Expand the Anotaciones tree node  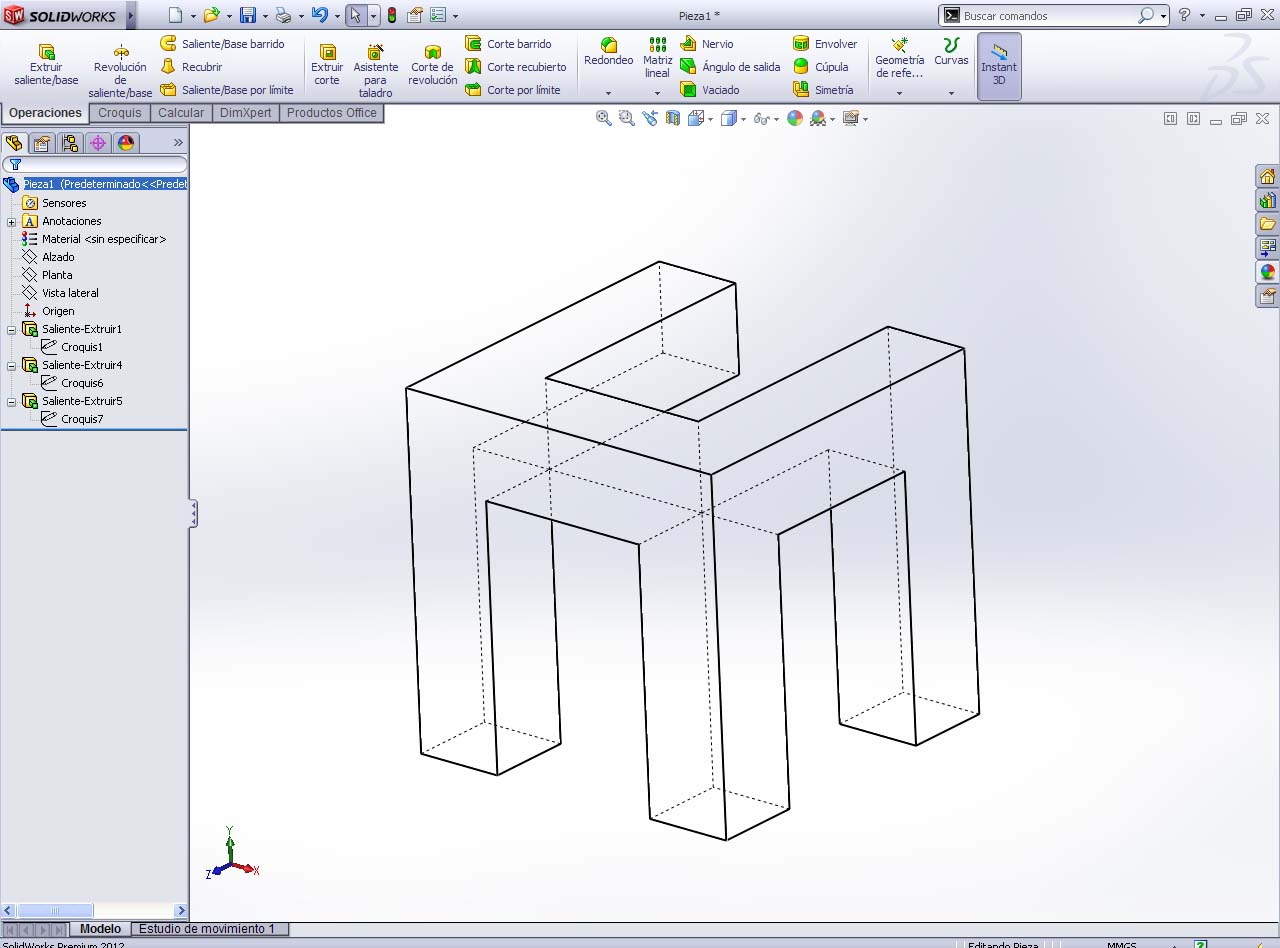[12, 221]
